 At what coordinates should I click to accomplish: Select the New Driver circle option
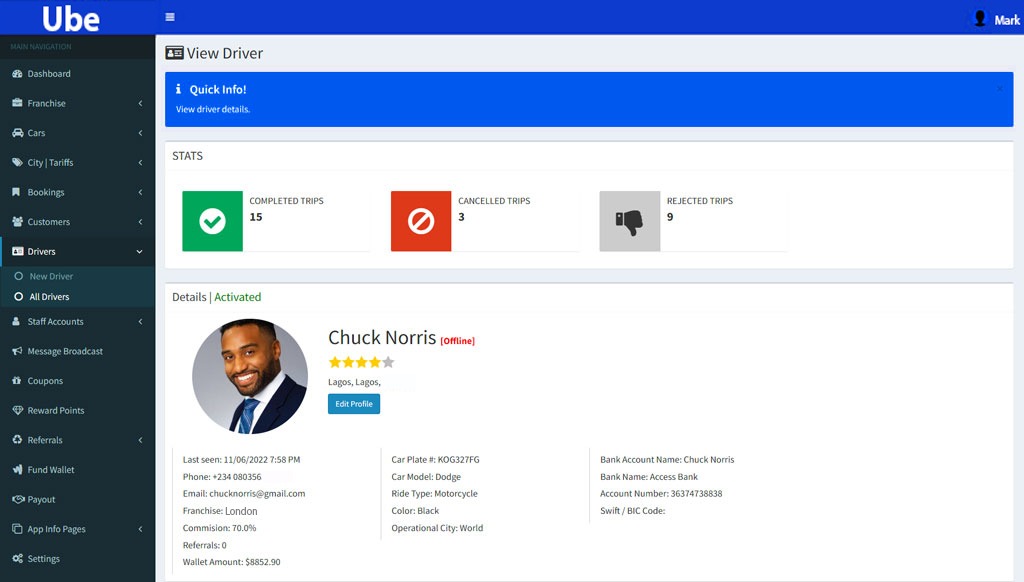18,276
